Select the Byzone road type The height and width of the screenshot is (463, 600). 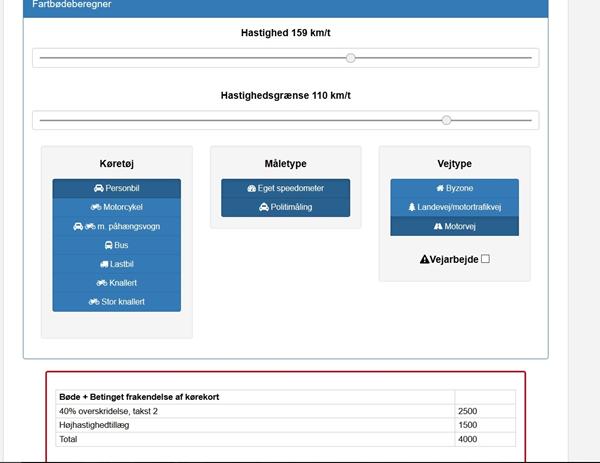454,188
